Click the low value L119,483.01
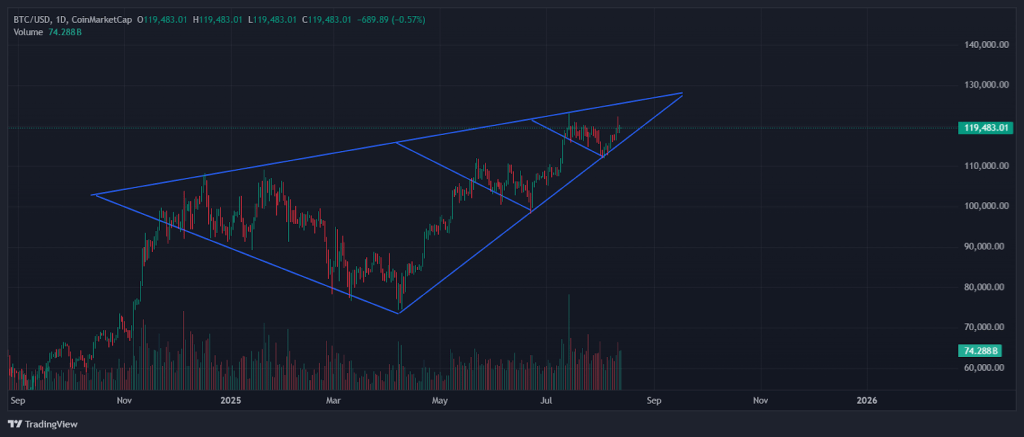Viewport: 1024px width, 437px height. tap(273, 20)
